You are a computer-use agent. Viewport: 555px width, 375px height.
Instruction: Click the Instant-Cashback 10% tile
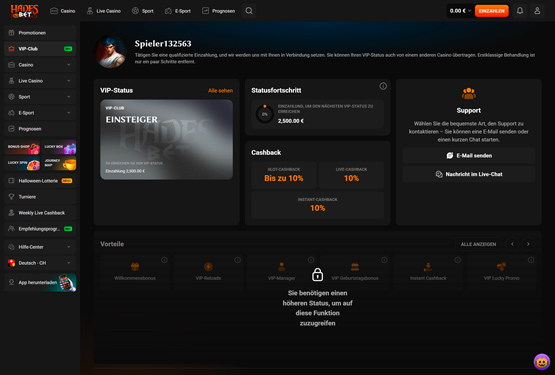tap(317, 205)
